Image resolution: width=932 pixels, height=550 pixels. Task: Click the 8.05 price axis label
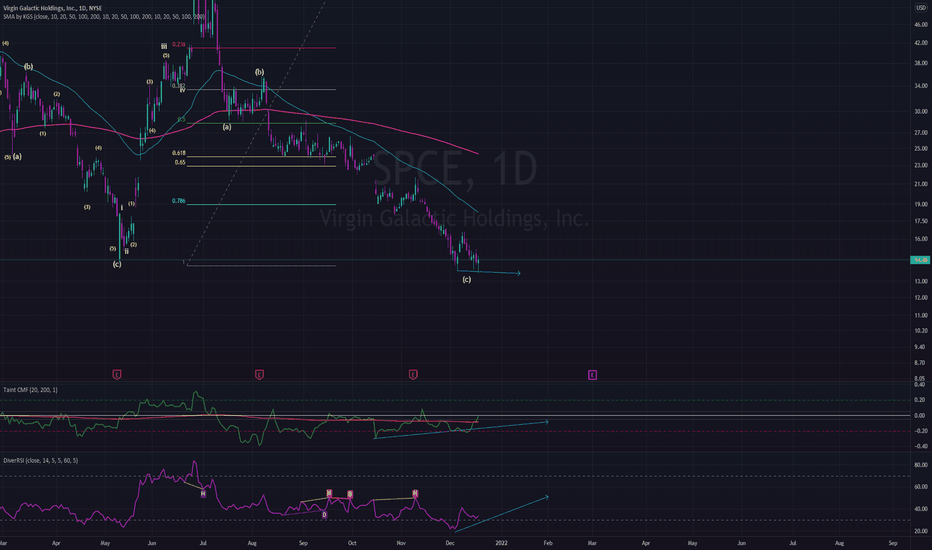pyautogui.click(x=920, y=378)
